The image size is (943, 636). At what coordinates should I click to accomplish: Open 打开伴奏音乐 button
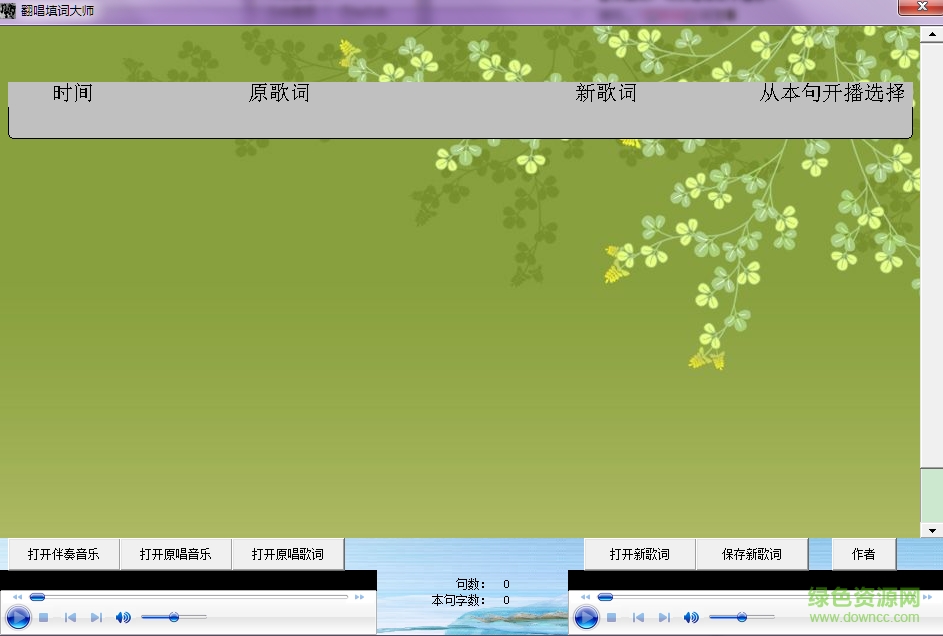coord(64,554)
